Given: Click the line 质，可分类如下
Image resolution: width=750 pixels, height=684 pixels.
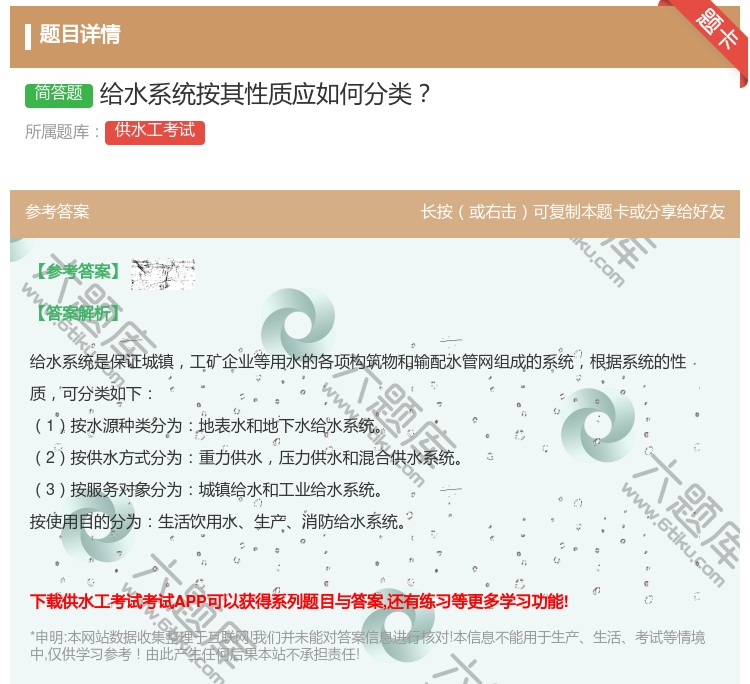Looking at the screenshot, I should click(x=92, y=394).
